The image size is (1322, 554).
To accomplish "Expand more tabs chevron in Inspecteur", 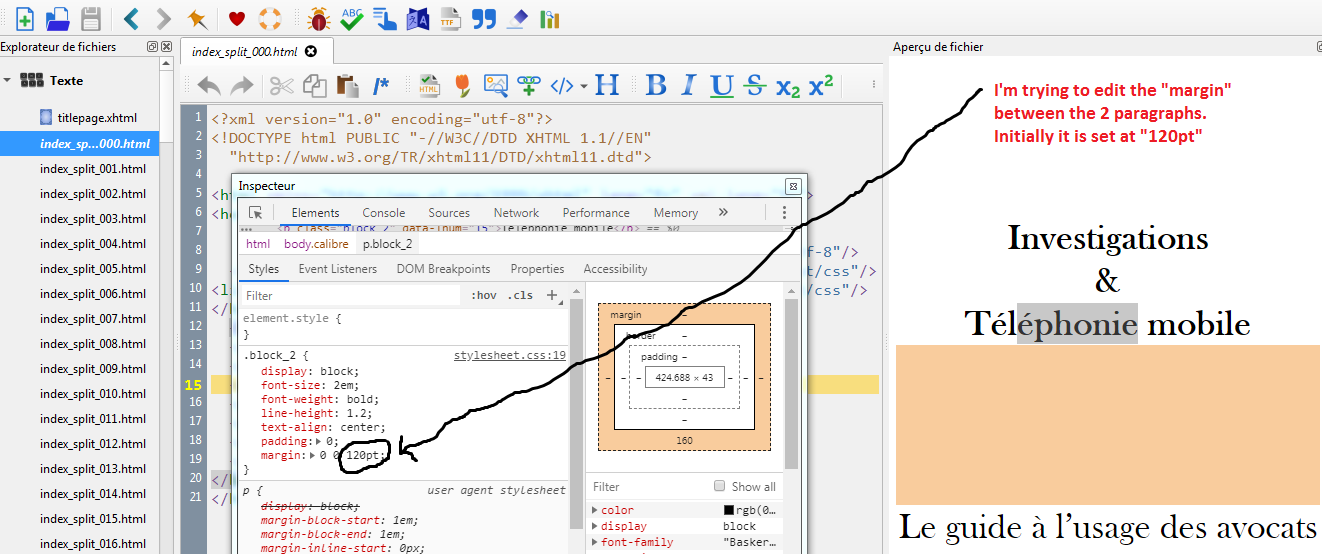I will pyautogui.click(x=723, y=212).
